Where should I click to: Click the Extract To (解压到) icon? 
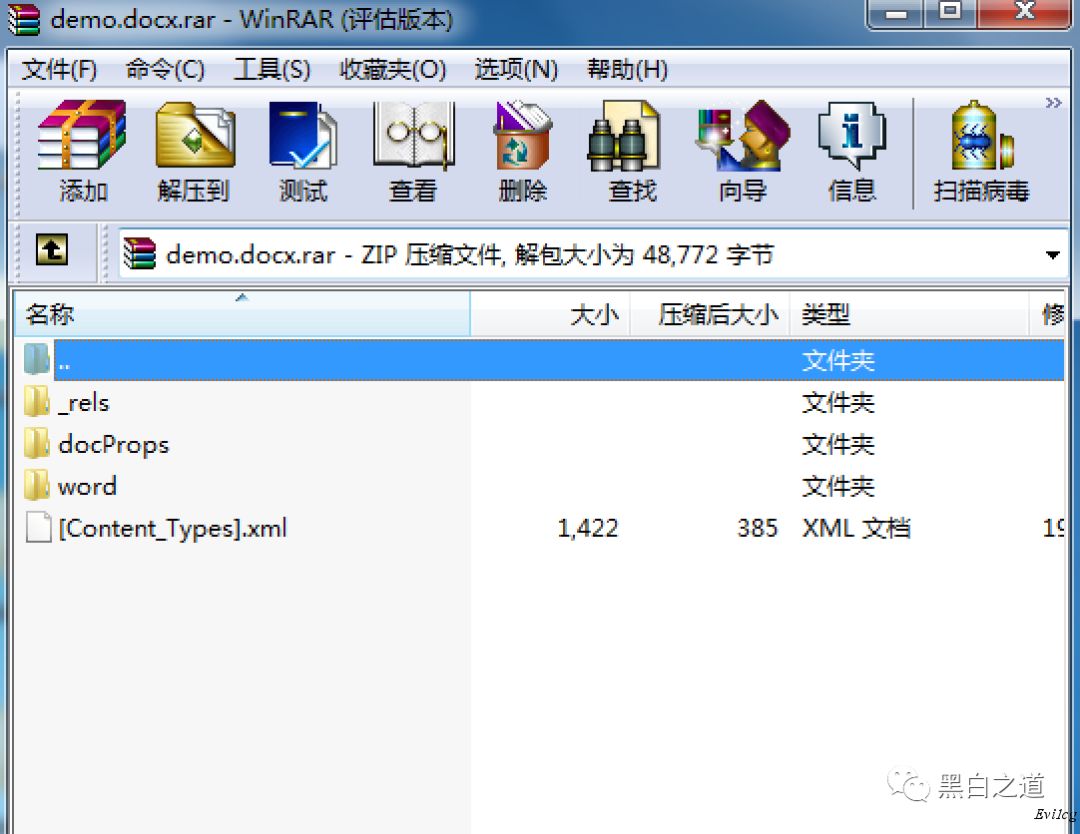tap(195, 136)
